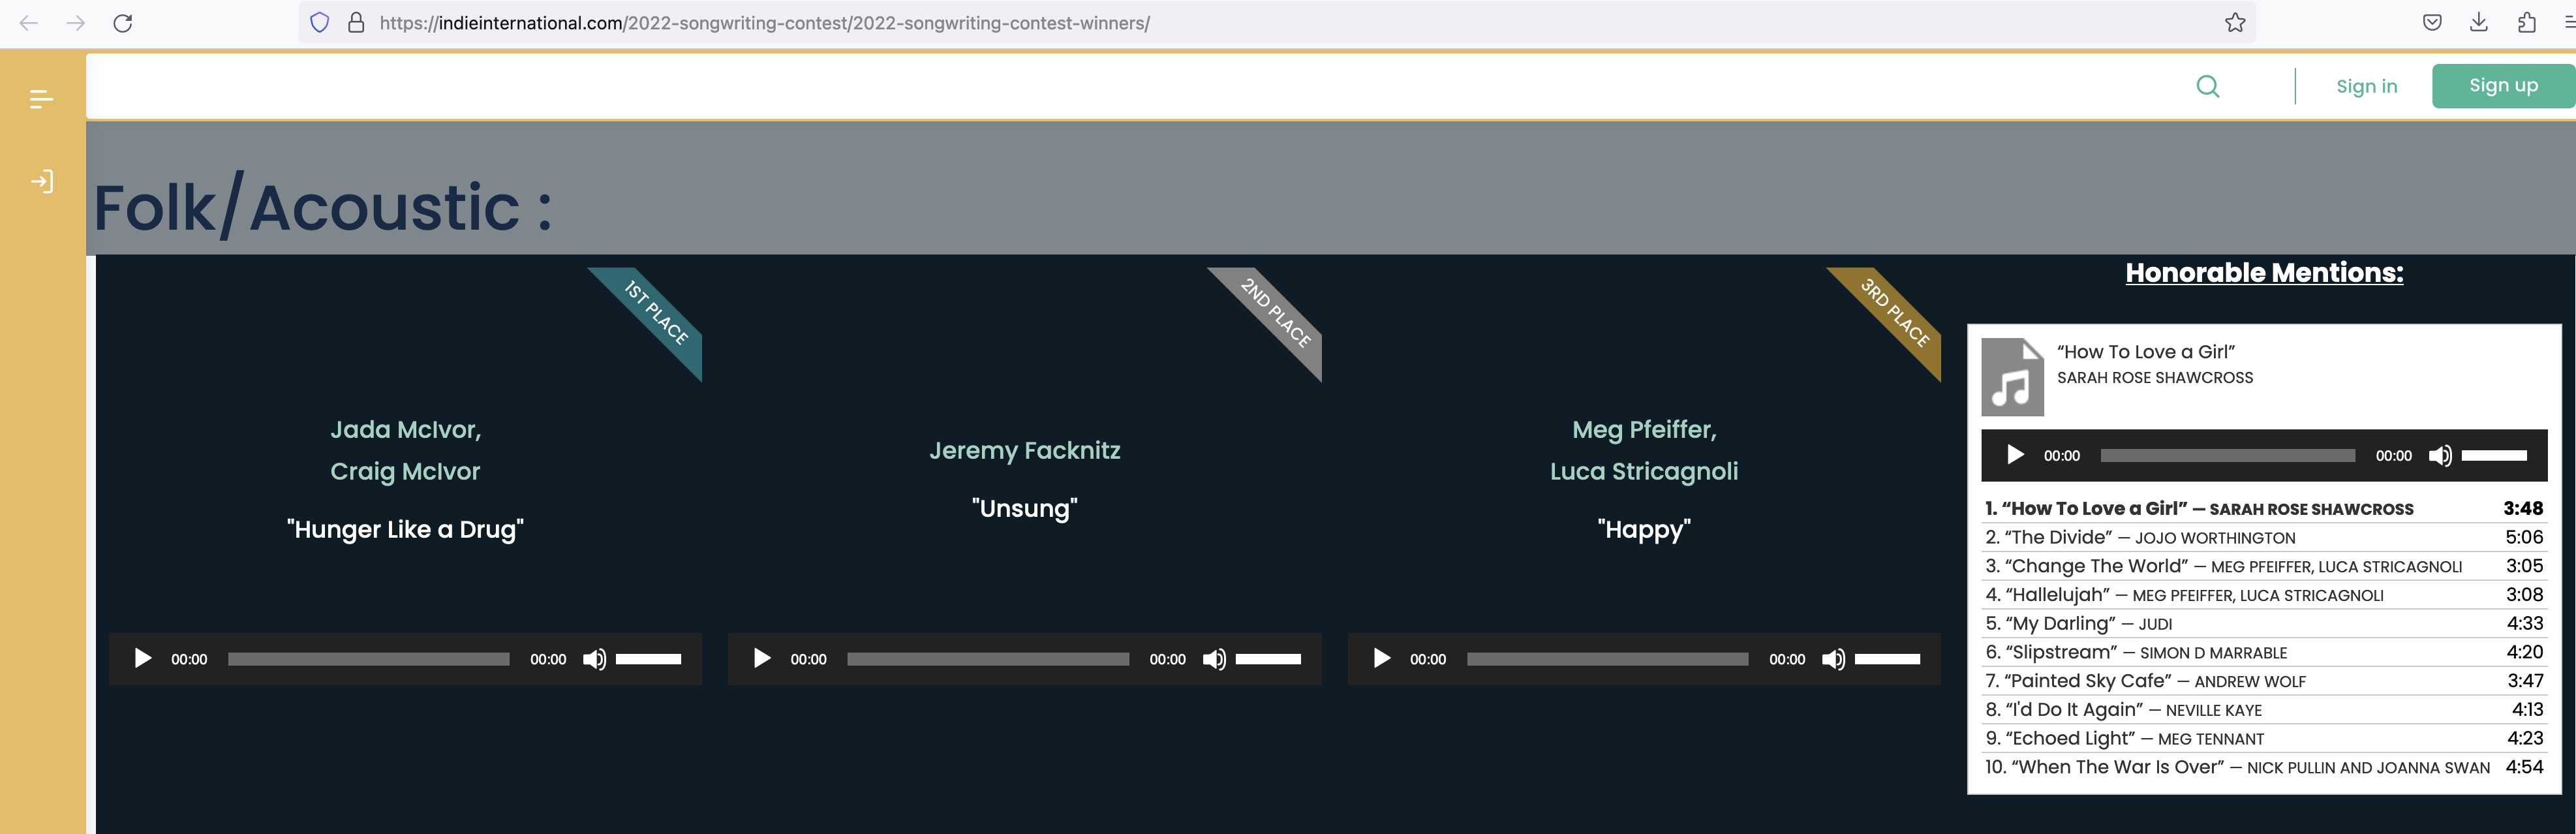Play the "Happy" track

(1381, 659)
